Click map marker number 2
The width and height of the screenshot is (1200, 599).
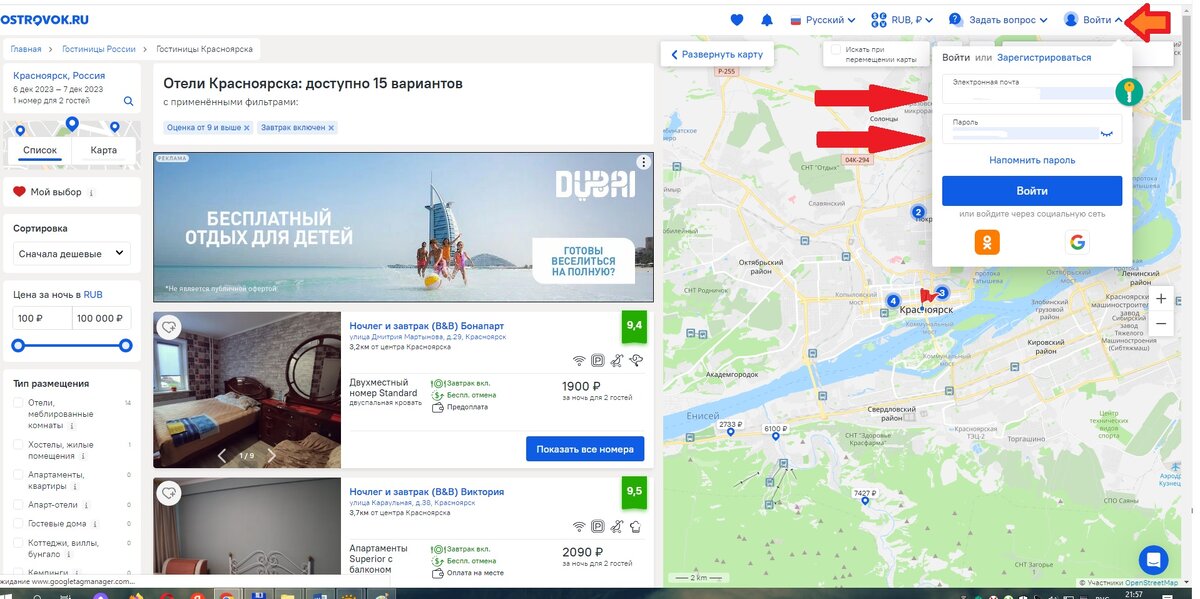click(918, 212)
